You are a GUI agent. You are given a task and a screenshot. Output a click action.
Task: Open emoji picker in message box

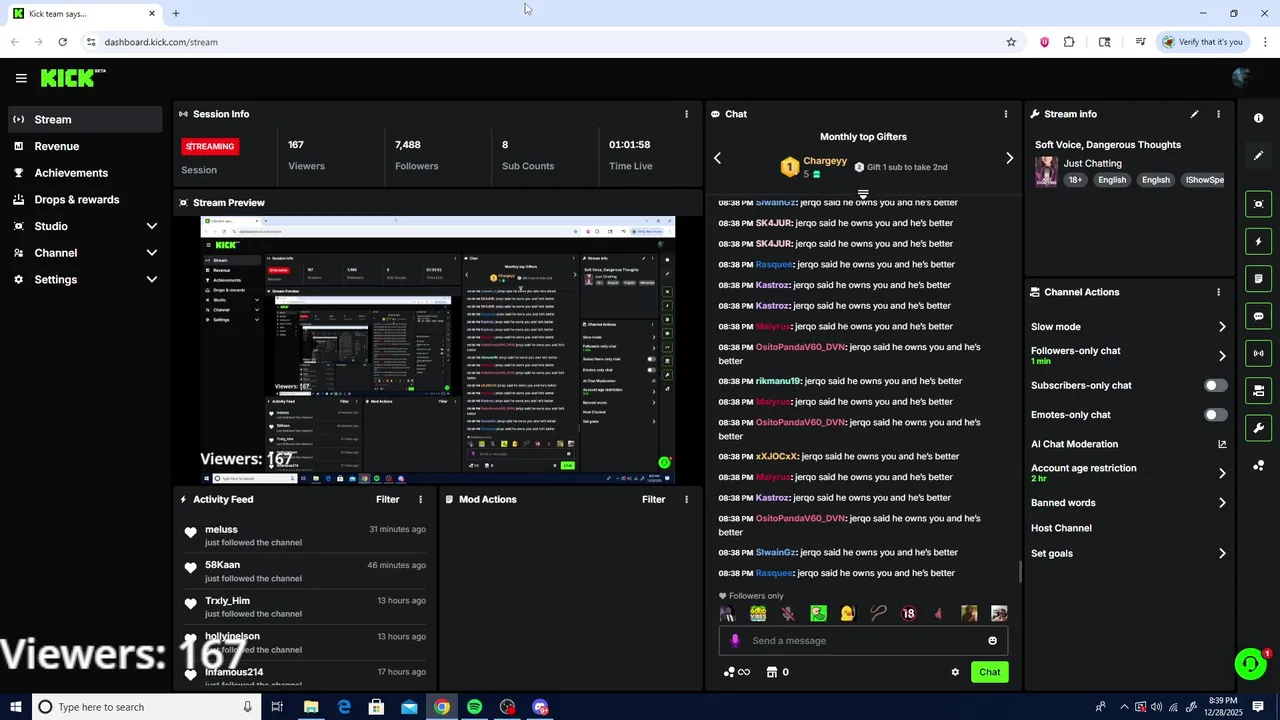(992, 641)
